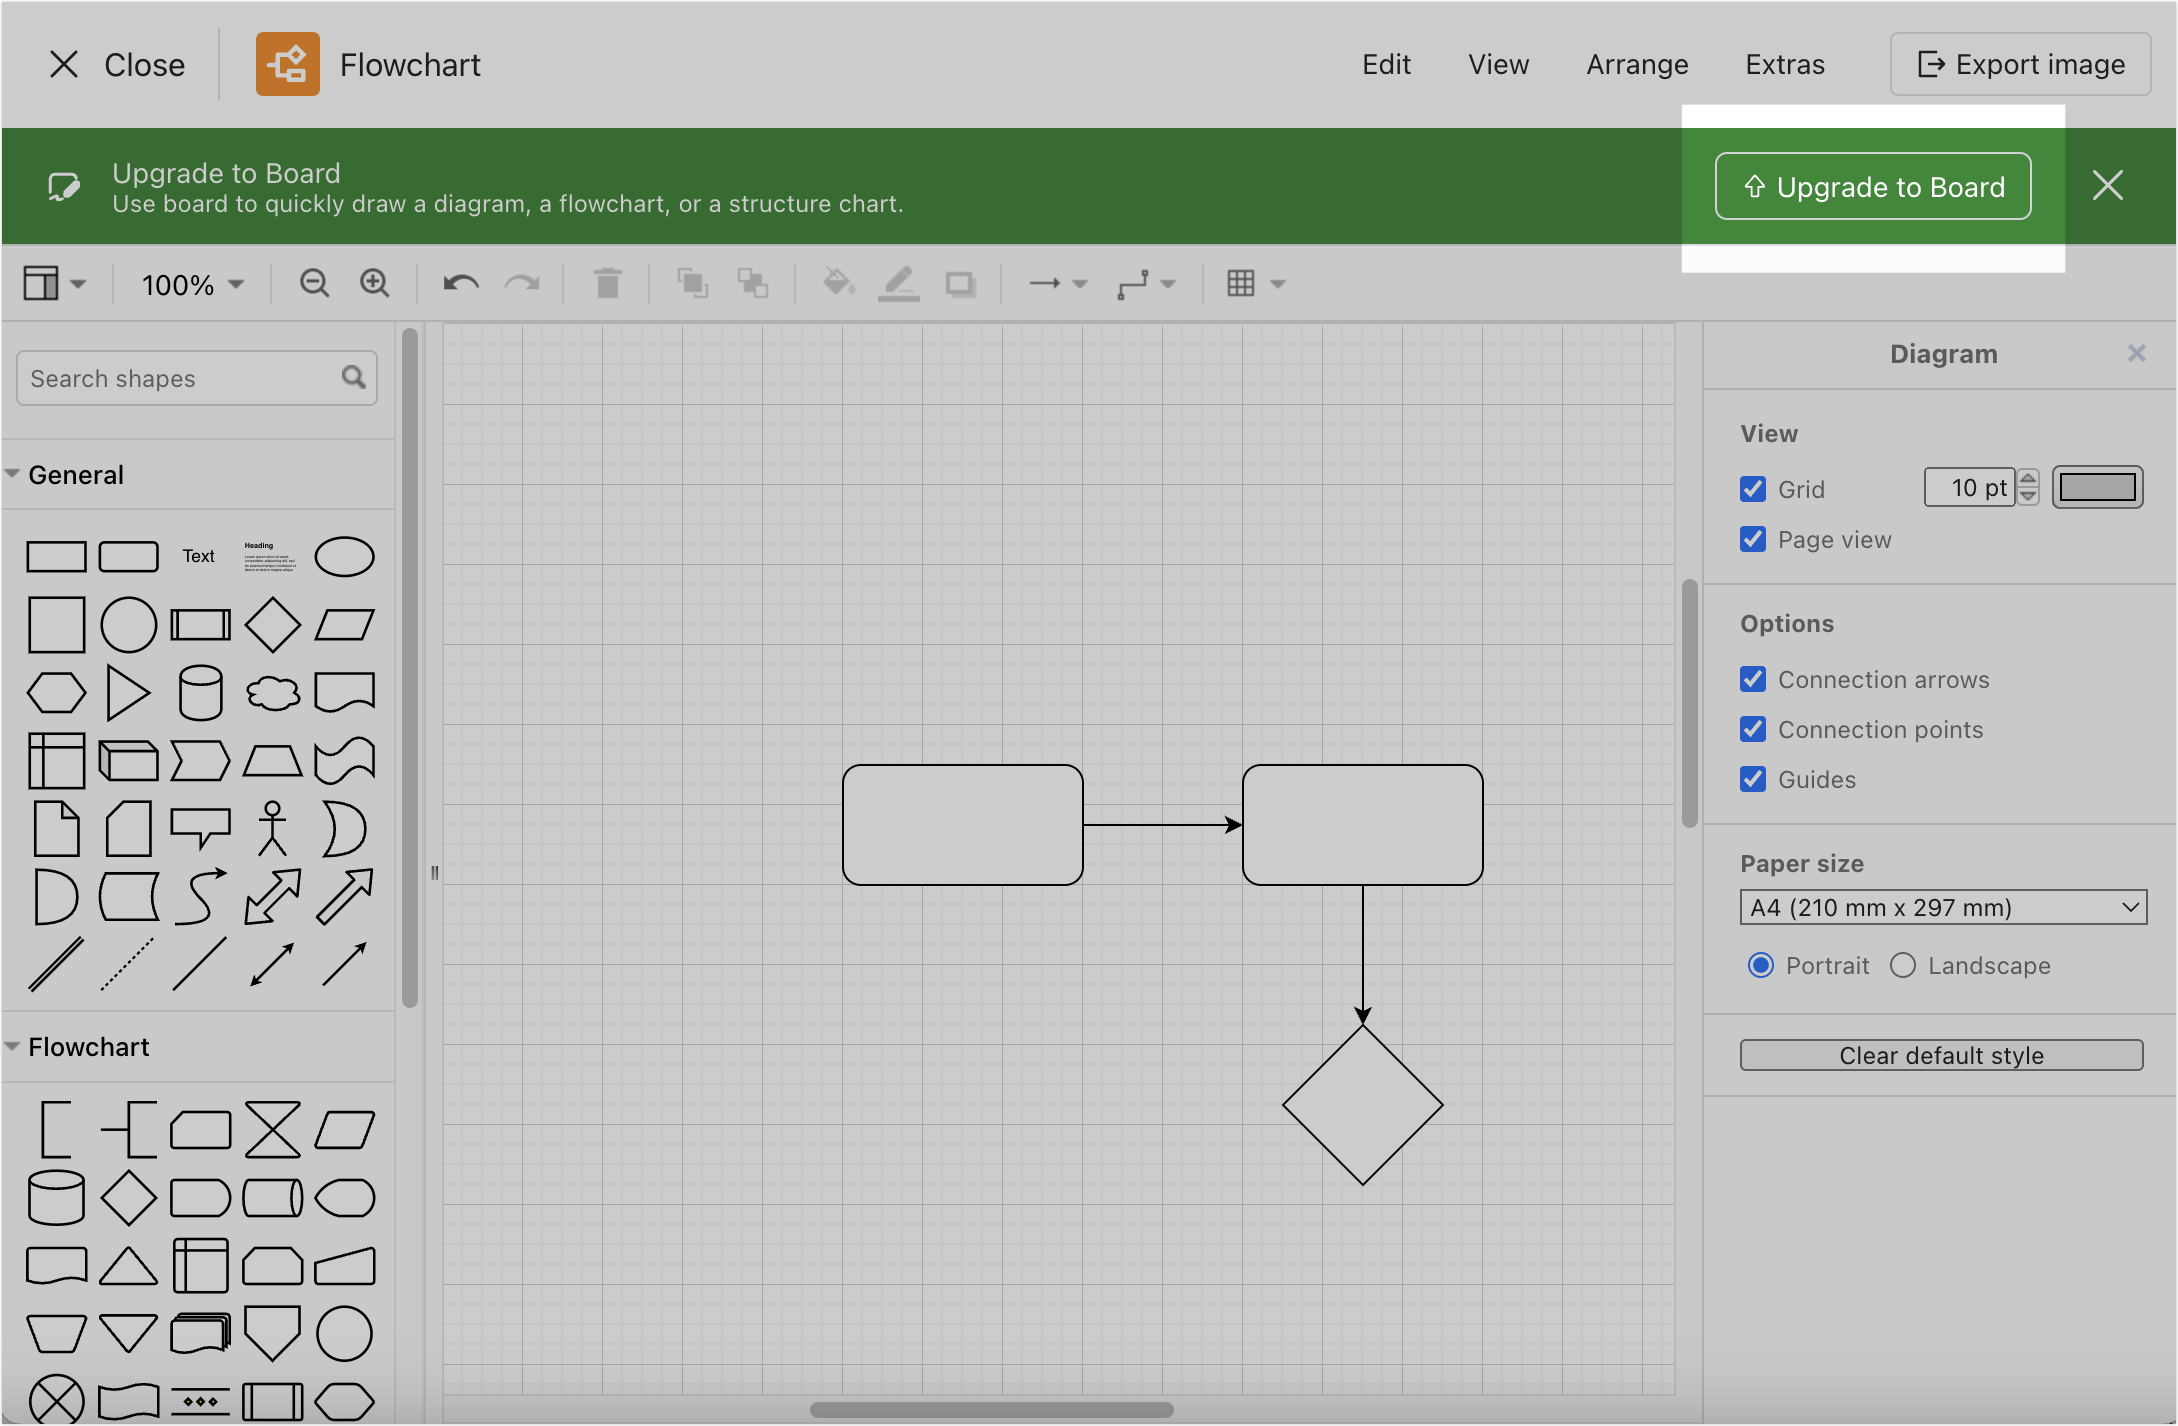Image resolution: width=2178 pixels, height=1426 pixels.
Task: Select the Portrait radio button
Action: [1756, 964]
